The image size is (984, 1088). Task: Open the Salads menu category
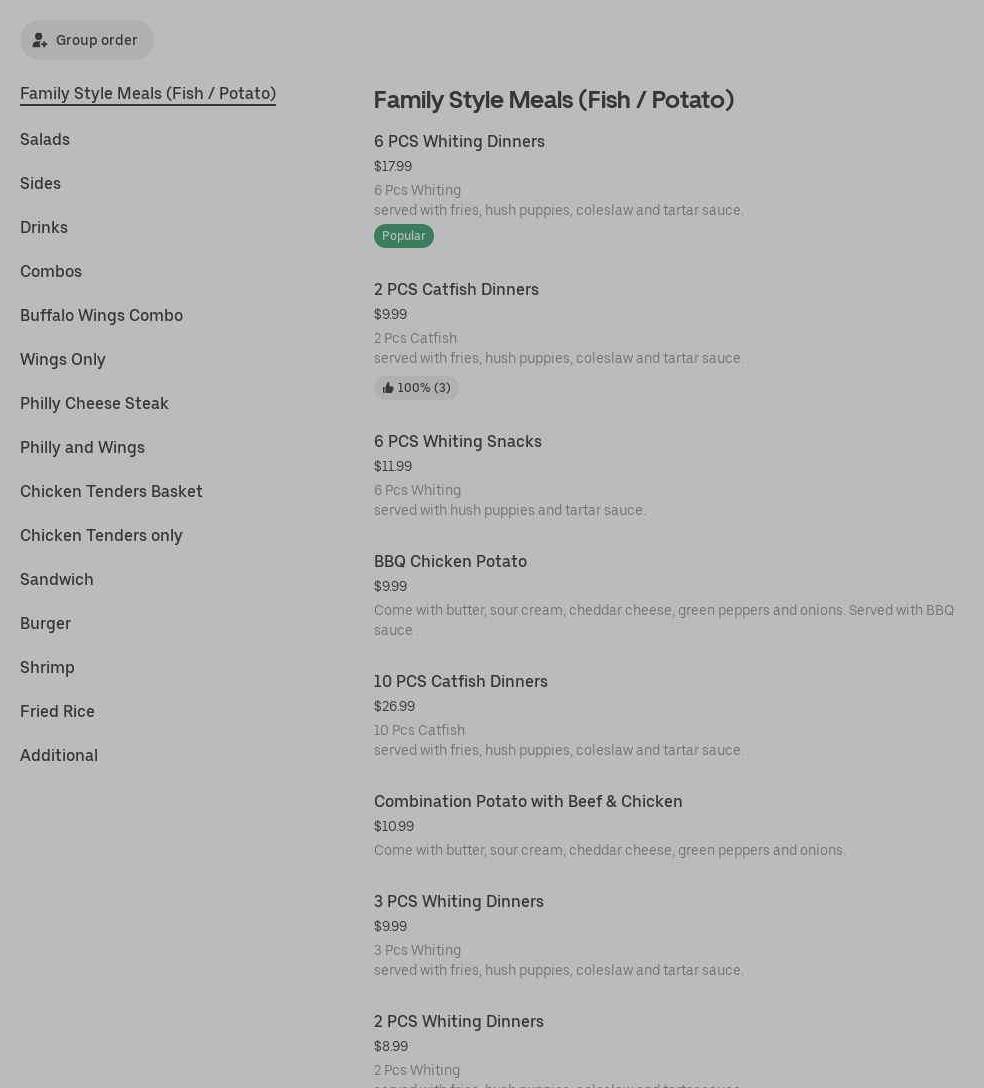point(45,139)
